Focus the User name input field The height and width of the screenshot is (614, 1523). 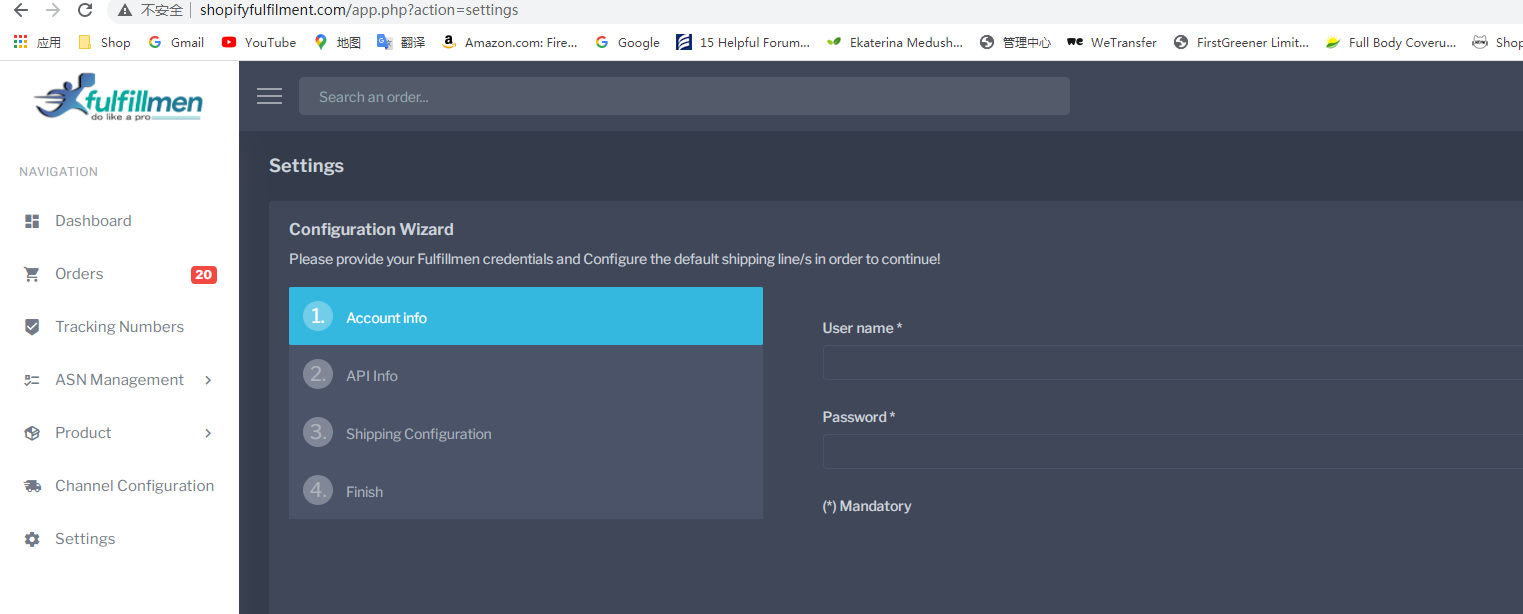click(1173, 362)
